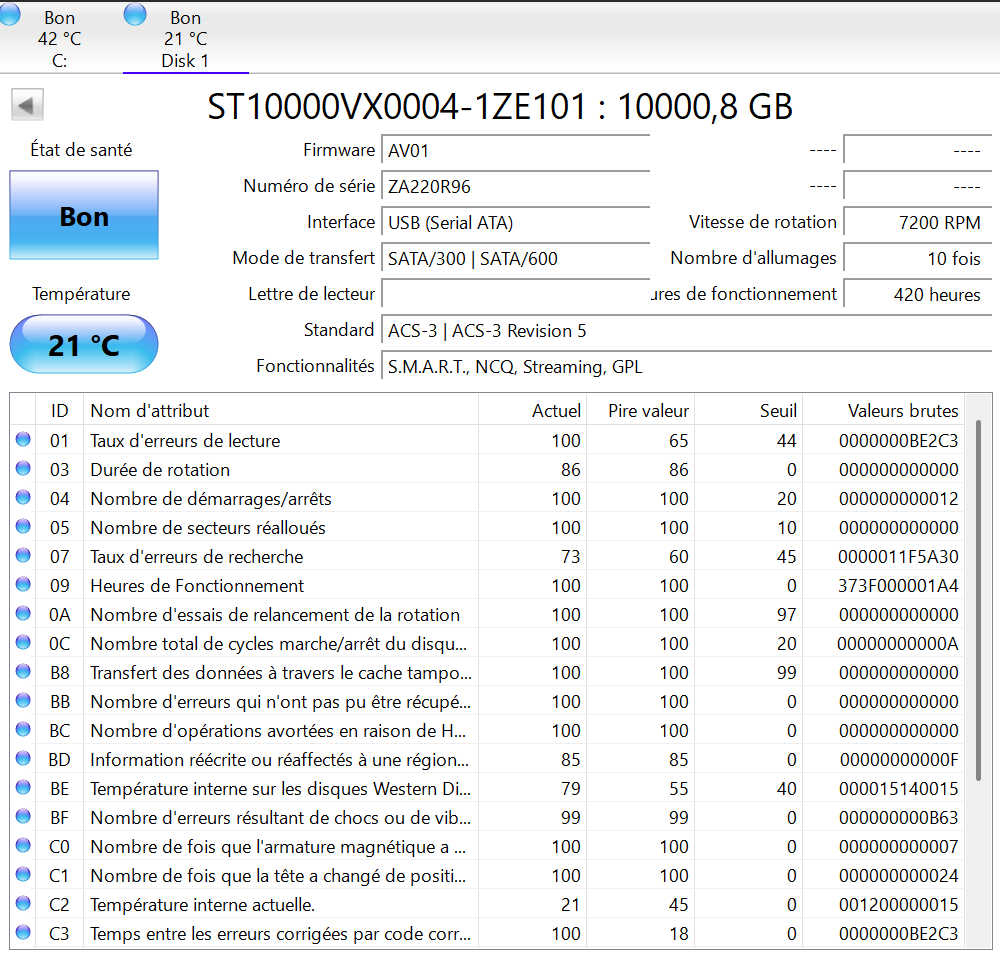Click the Nom d'attribut column header

[x=281, y=410]
